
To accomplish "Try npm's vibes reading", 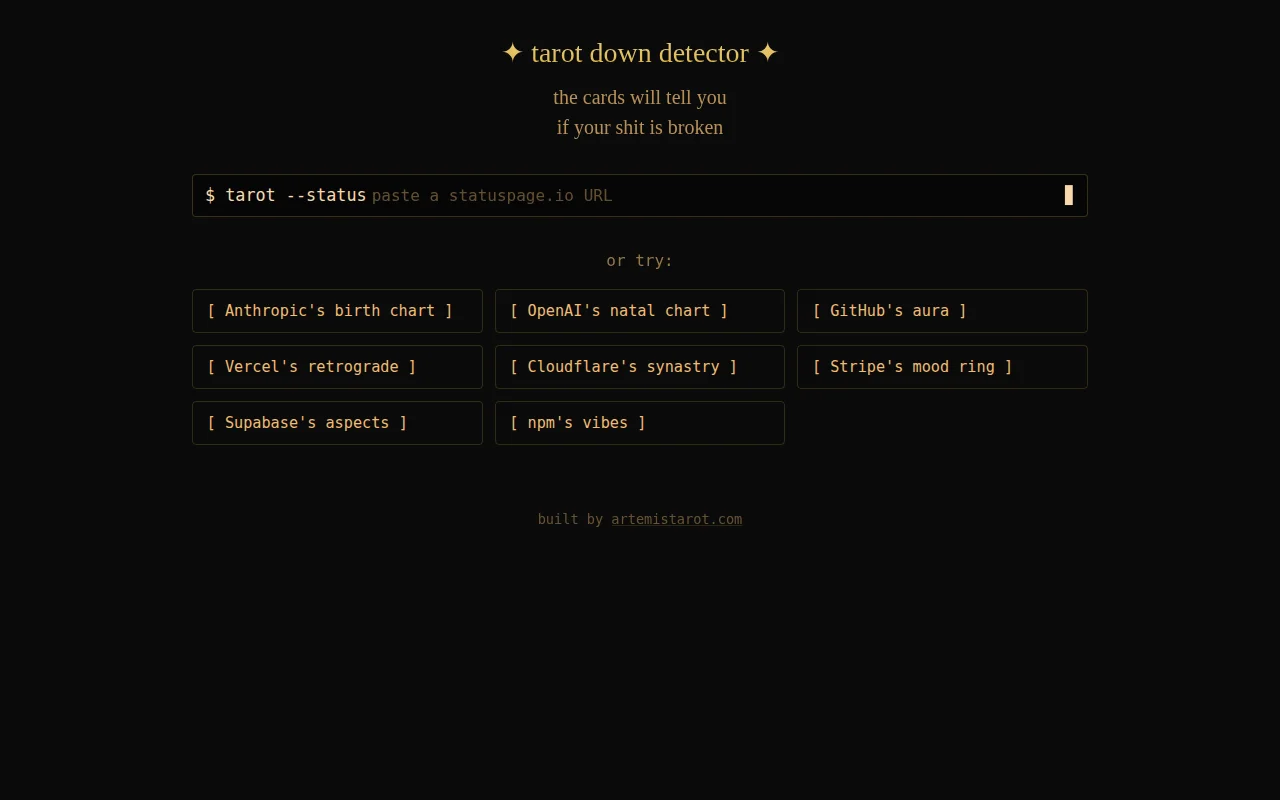I will (640, 423).
